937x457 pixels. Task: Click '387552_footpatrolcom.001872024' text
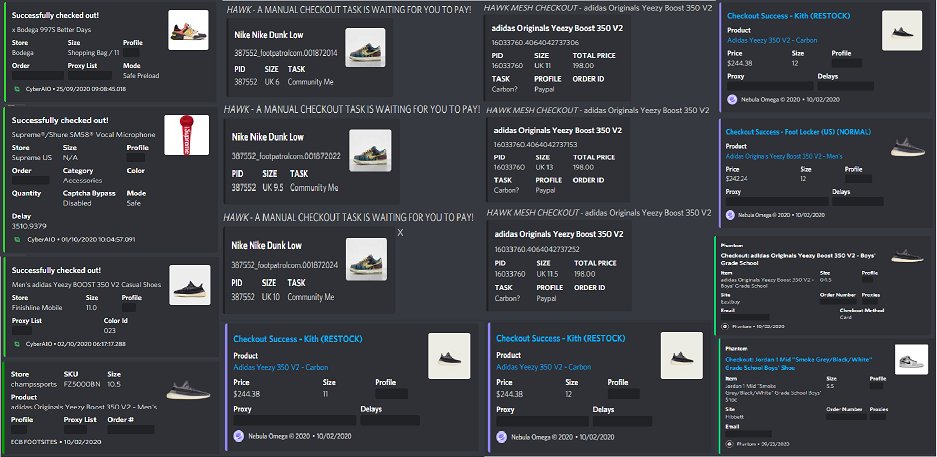click(284, 265)
